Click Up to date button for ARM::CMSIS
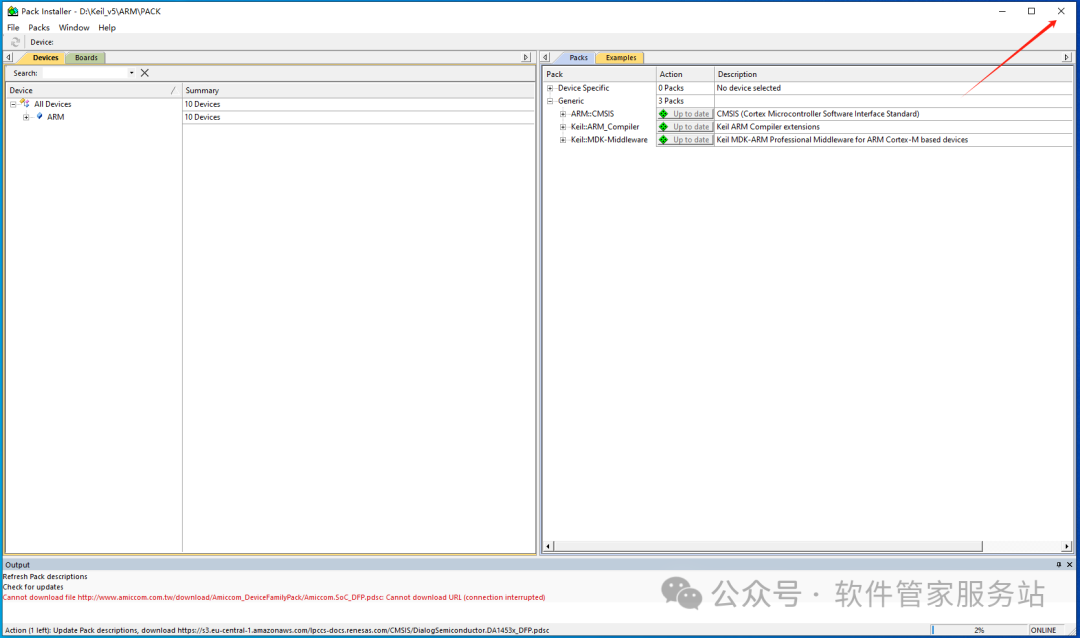1080x638 pixels. pos(685,114)
